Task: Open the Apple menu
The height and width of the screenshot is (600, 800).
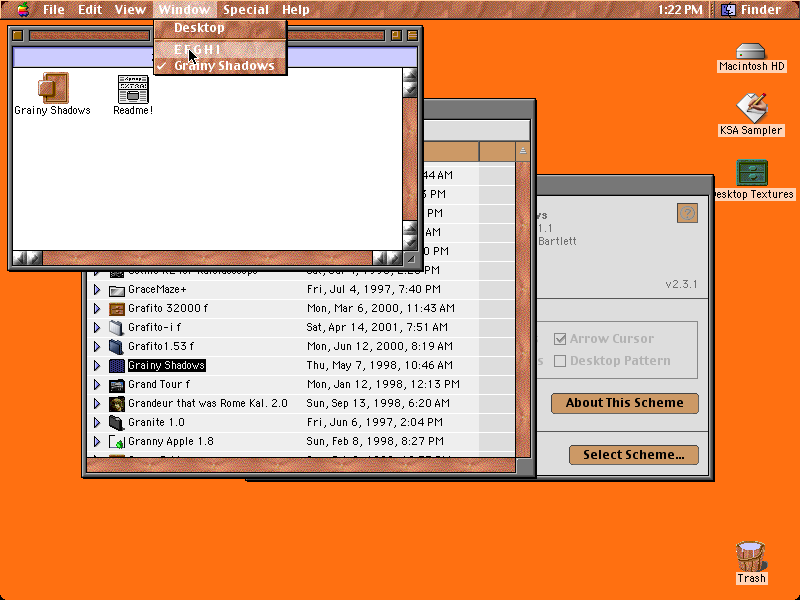Action: (23, 9)
